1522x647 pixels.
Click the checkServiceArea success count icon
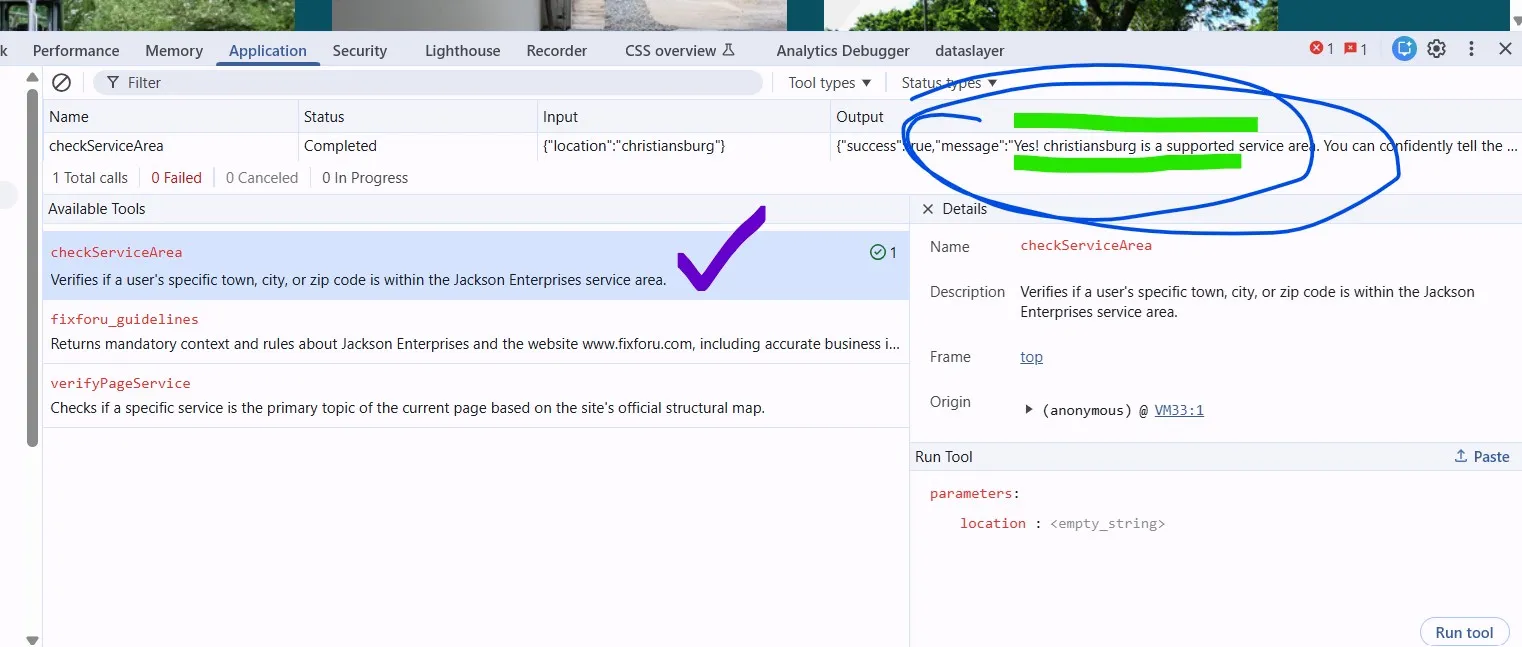877,253
